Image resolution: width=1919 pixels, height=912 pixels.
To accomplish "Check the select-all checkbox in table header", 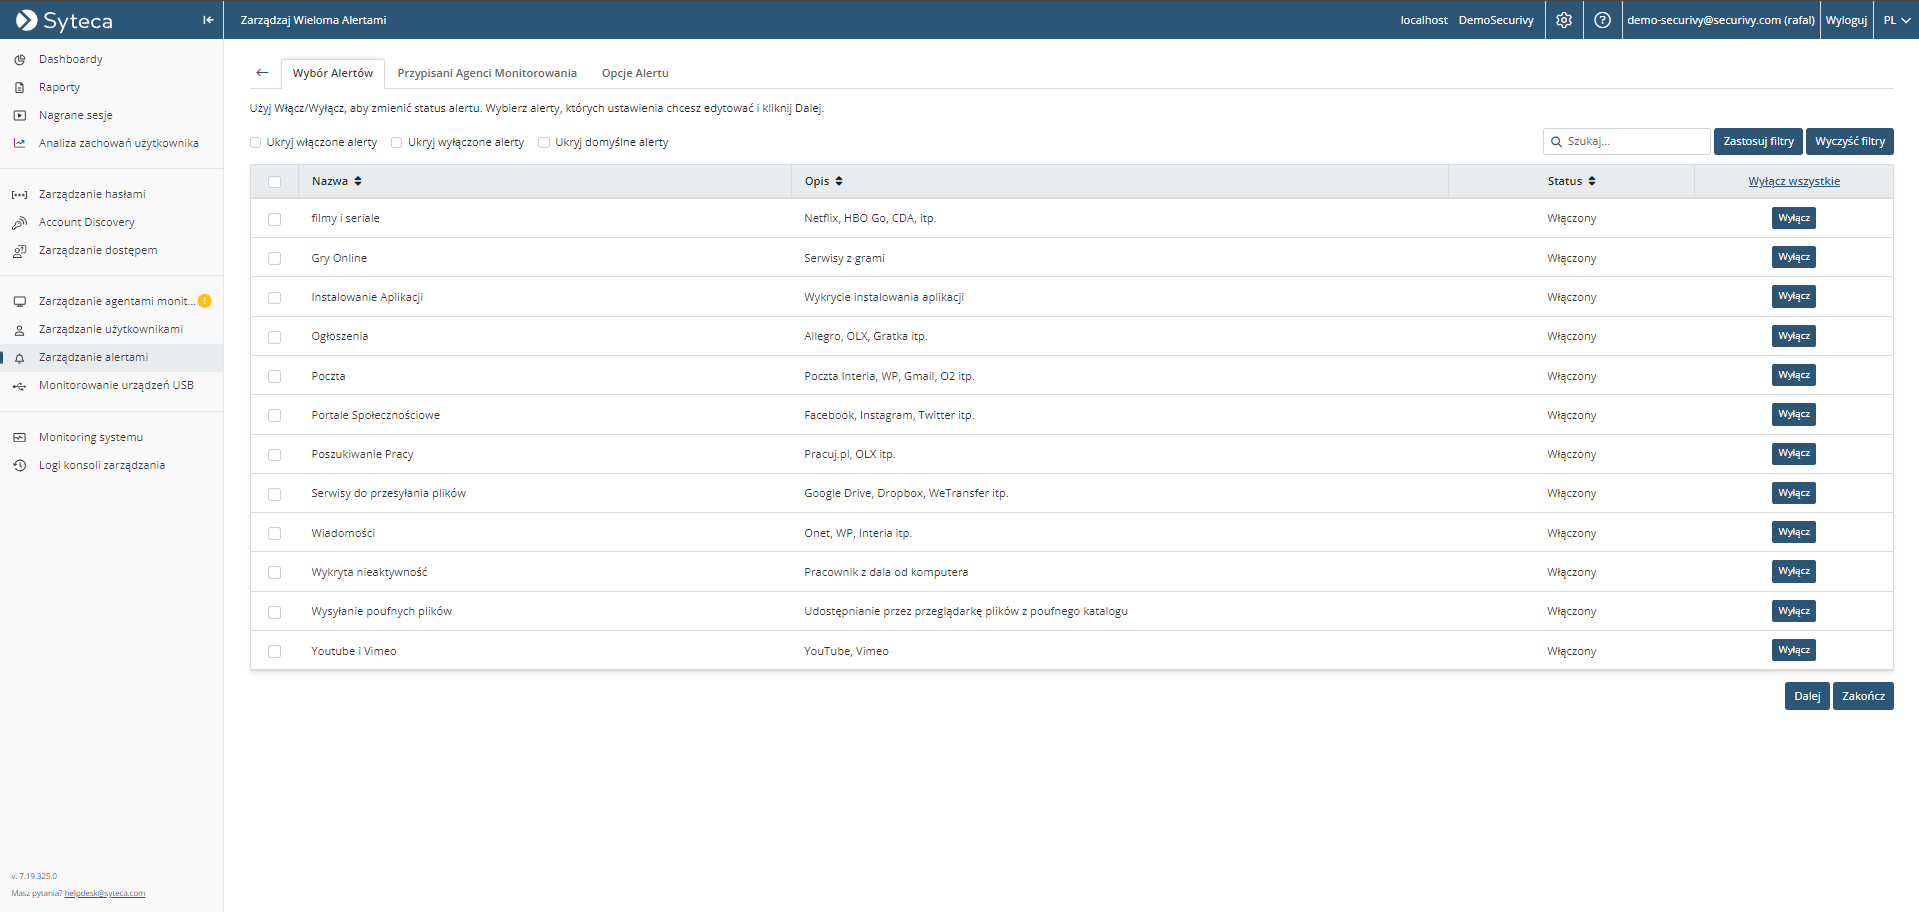I will coord(275,182).
